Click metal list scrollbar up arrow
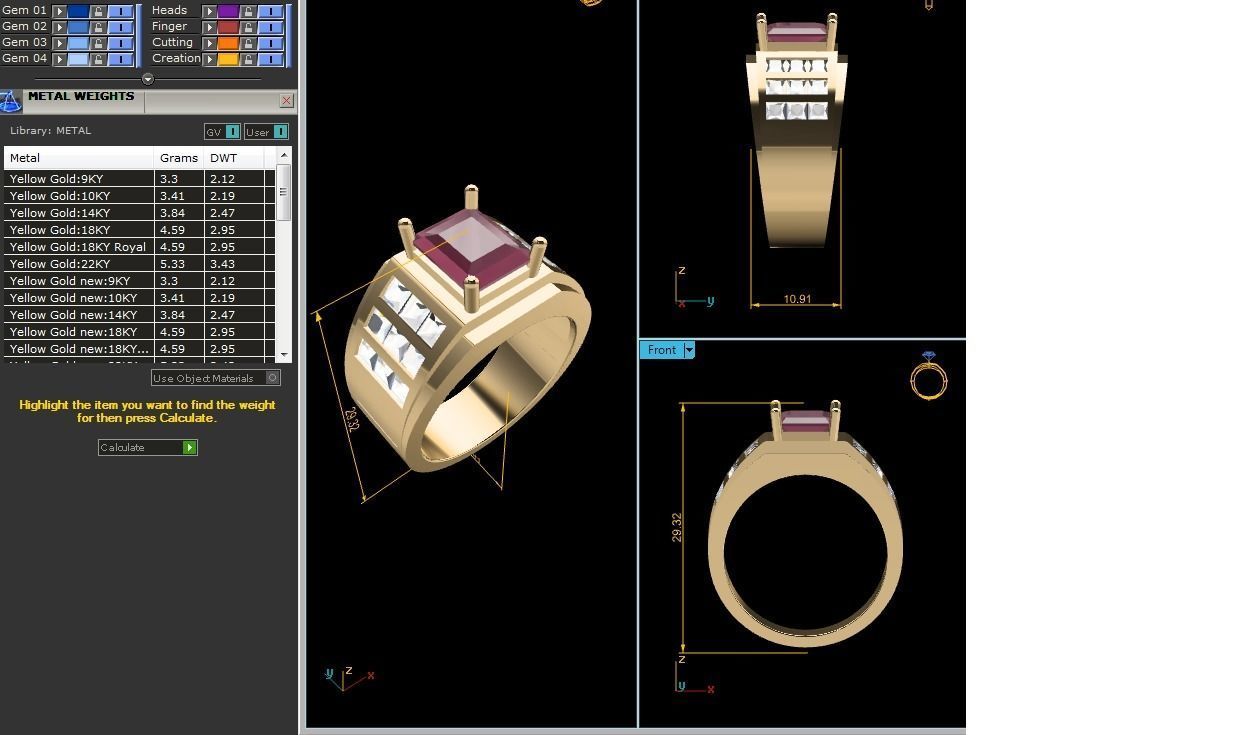Viewport: 1241px width, 735px height. point(284,155)
